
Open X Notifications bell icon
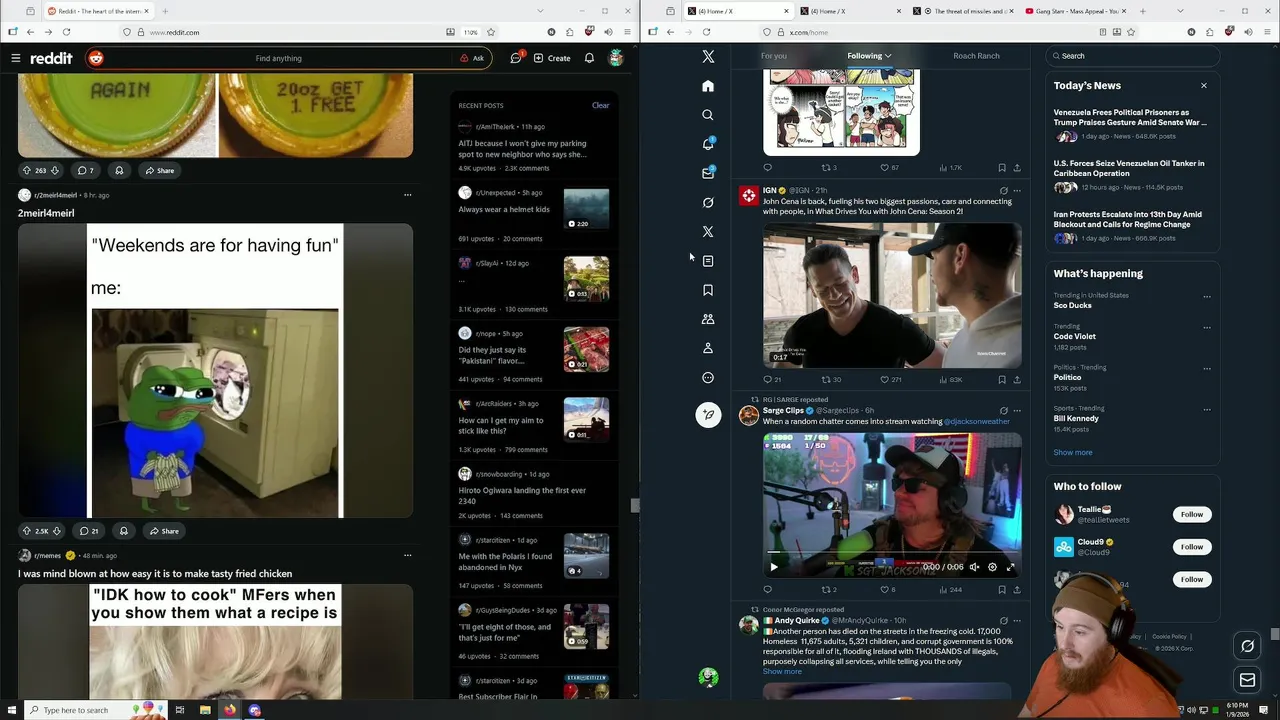click(708, 144)
